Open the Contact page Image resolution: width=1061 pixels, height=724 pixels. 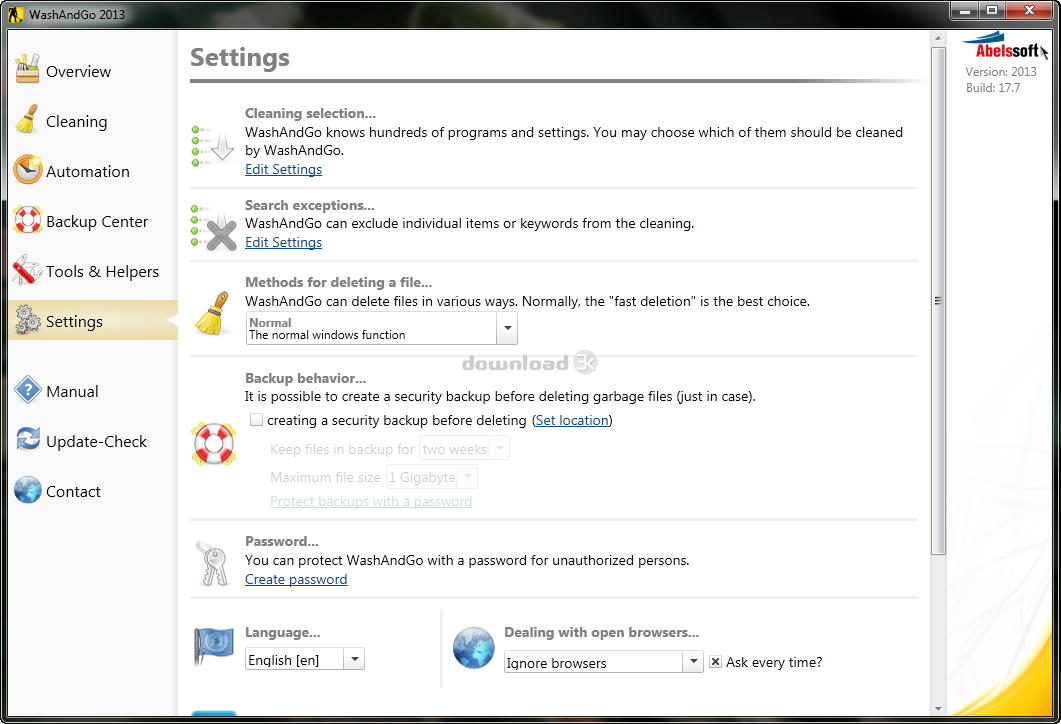(x=73, y=491)
